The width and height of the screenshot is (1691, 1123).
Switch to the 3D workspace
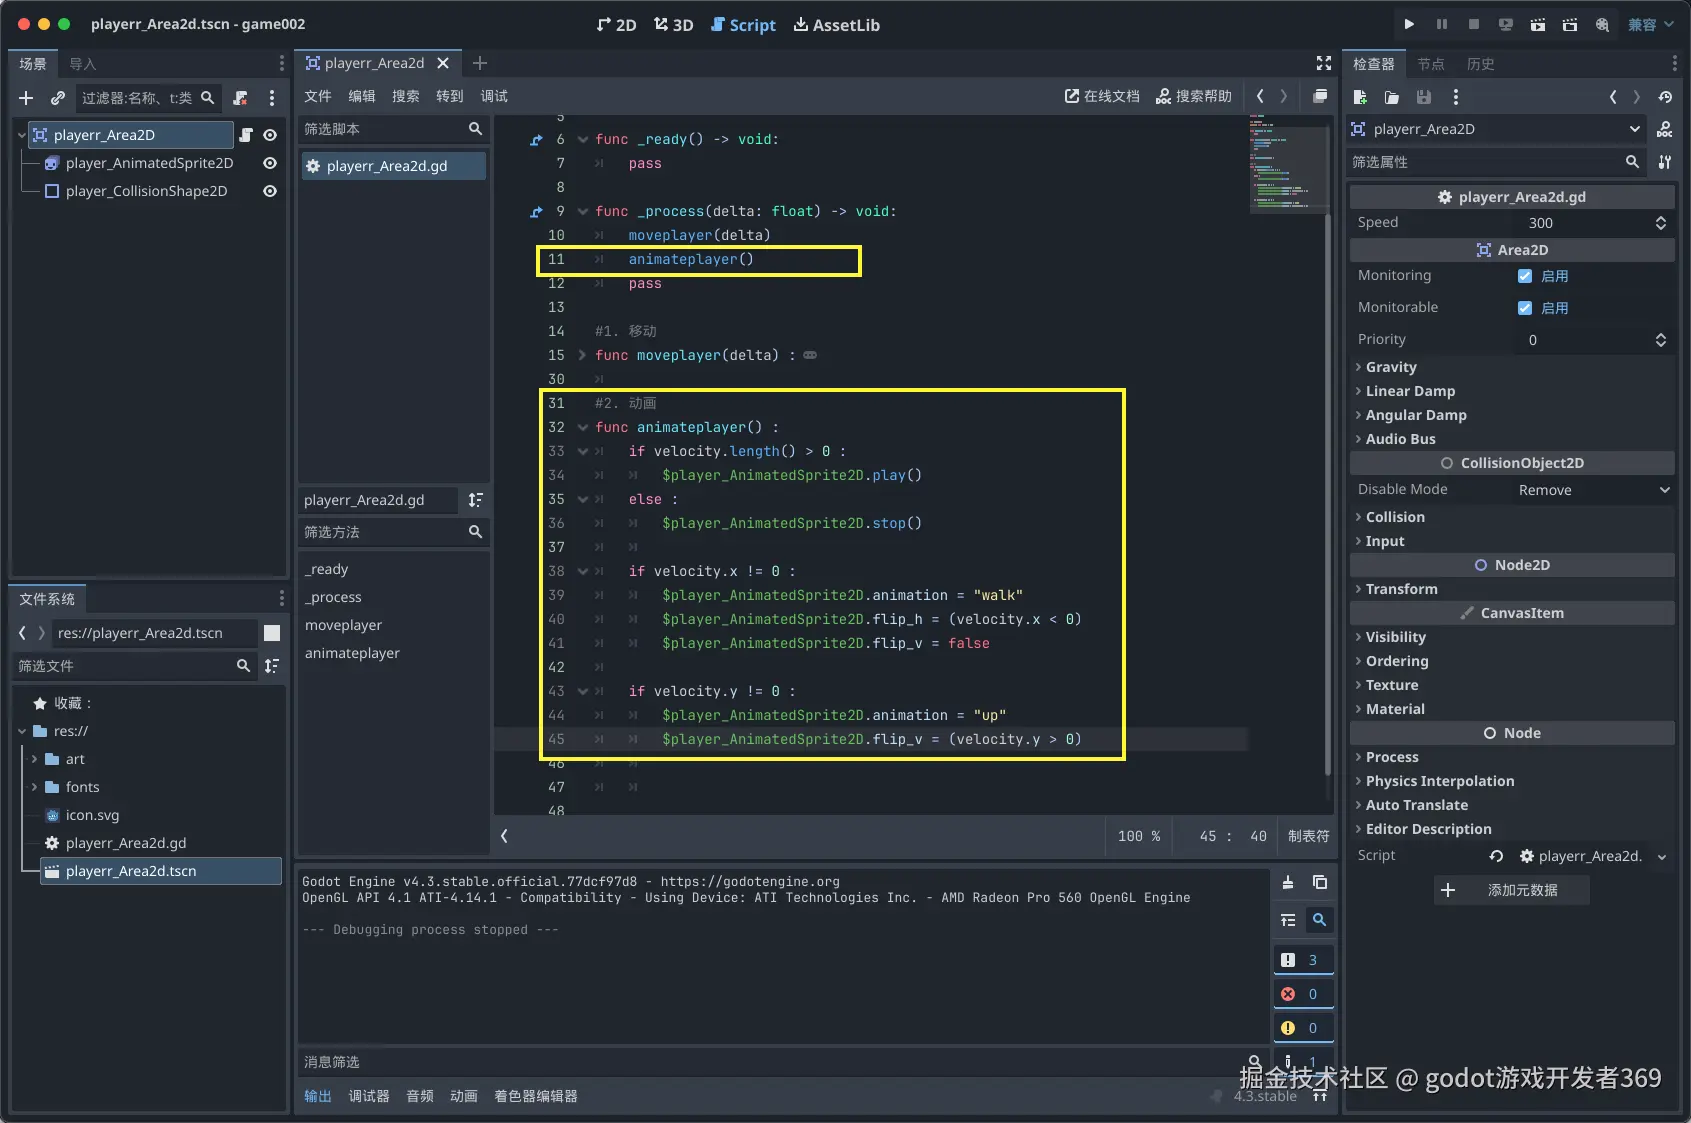tap(674, 25)
